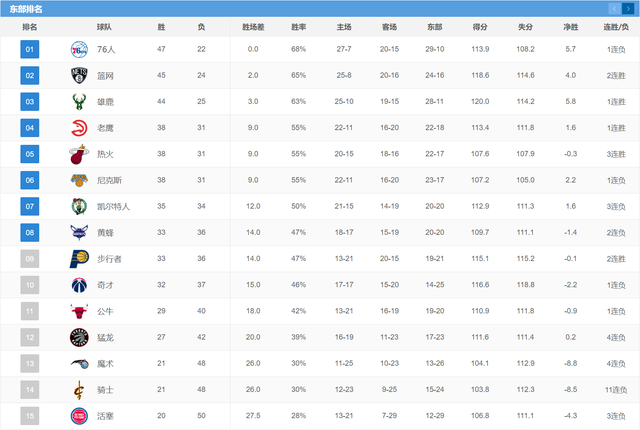Click the 排名 column header
The image size is (640, 430).
30,27
